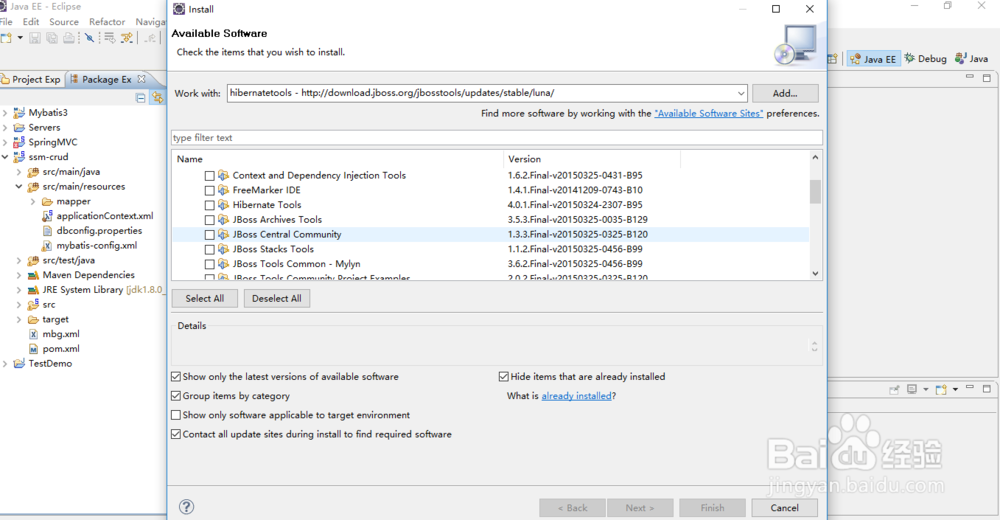
Task: Collapse the src/main/resources folder
Action: coord(19,187)
